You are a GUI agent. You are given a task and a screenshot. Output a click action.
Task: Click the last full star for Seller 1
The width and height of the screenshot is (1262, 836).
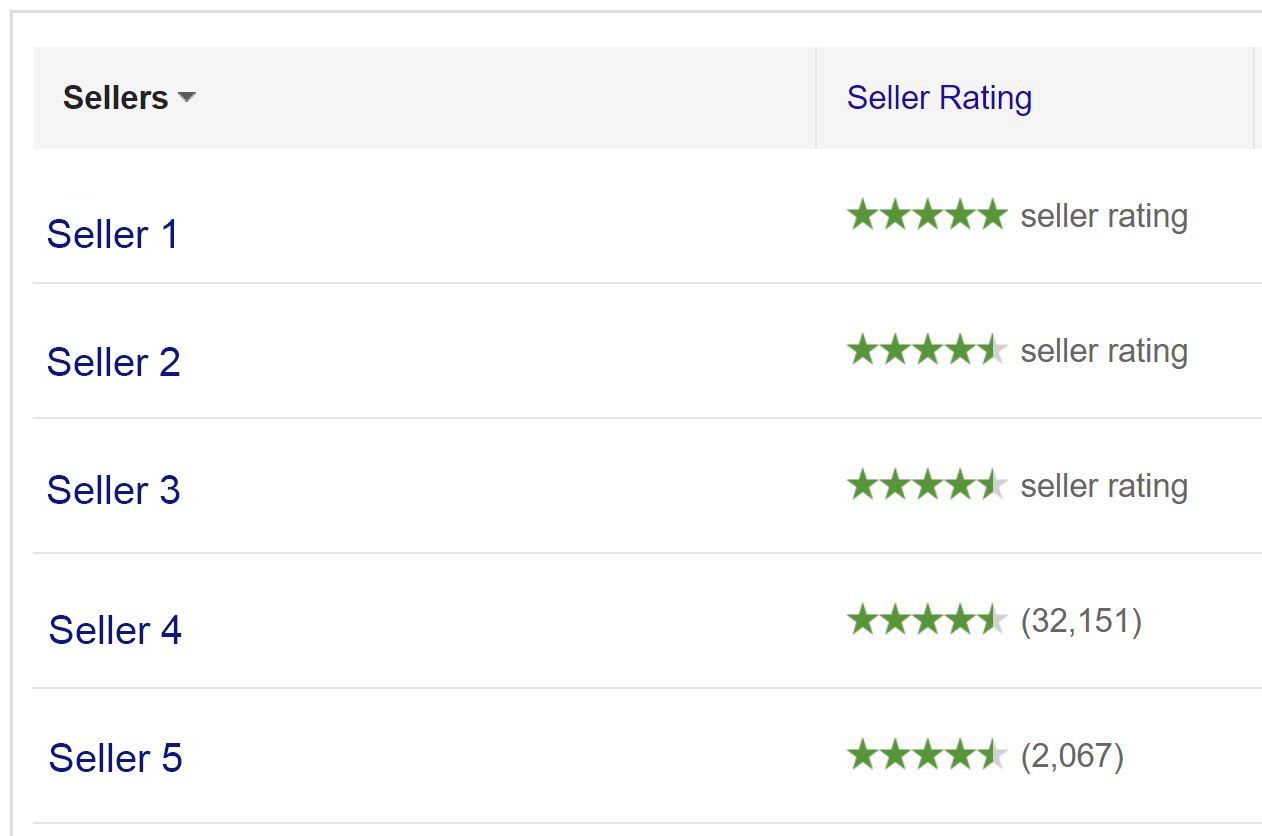(x=992, y=214)
